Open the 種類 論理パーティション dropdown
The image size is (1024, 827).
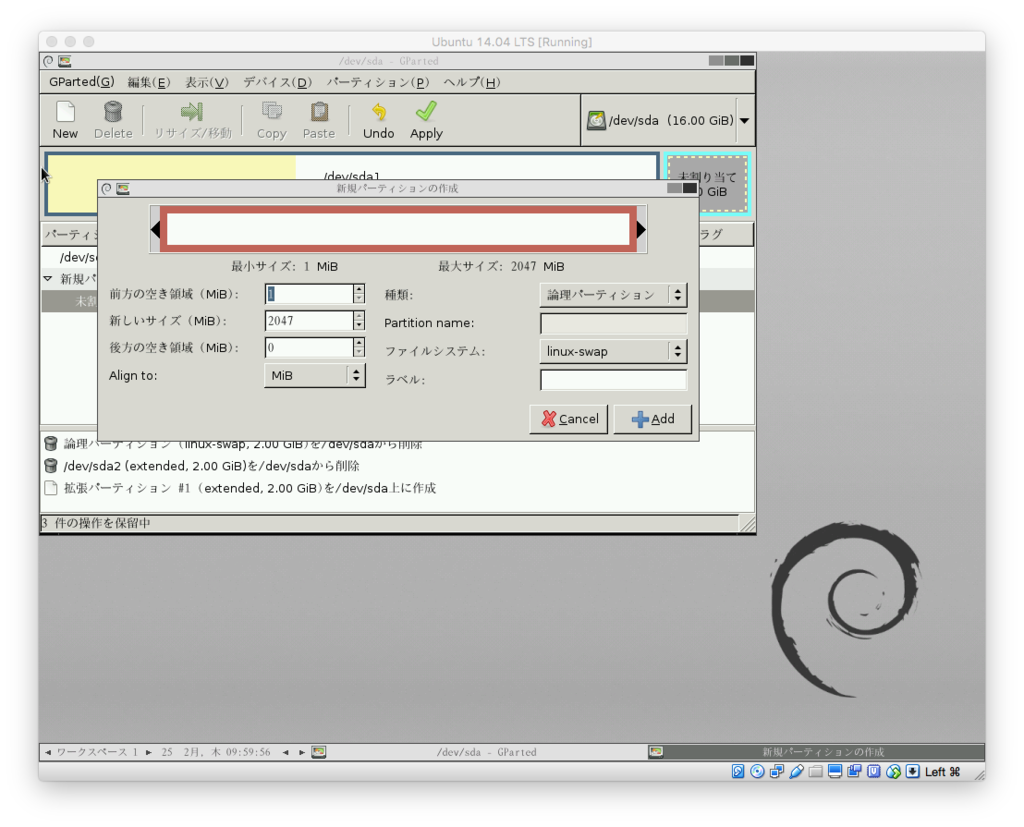point(613,295)
